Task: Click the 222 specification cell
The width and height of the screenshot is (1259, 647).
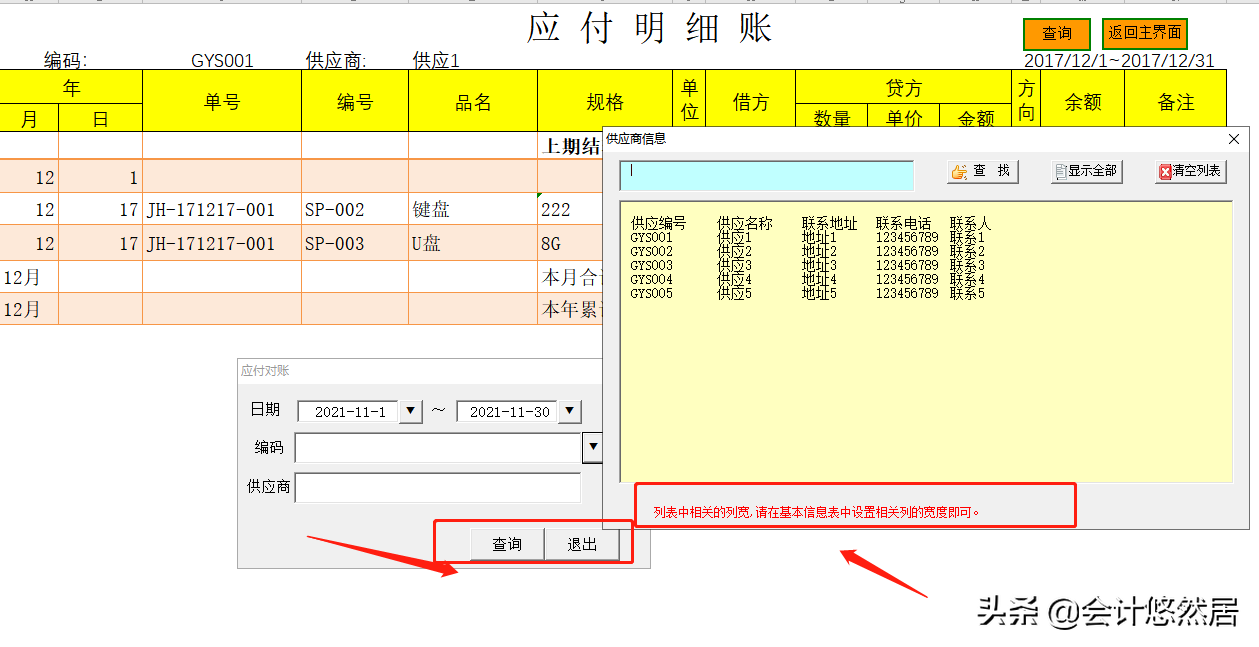Action: (570, 210)
